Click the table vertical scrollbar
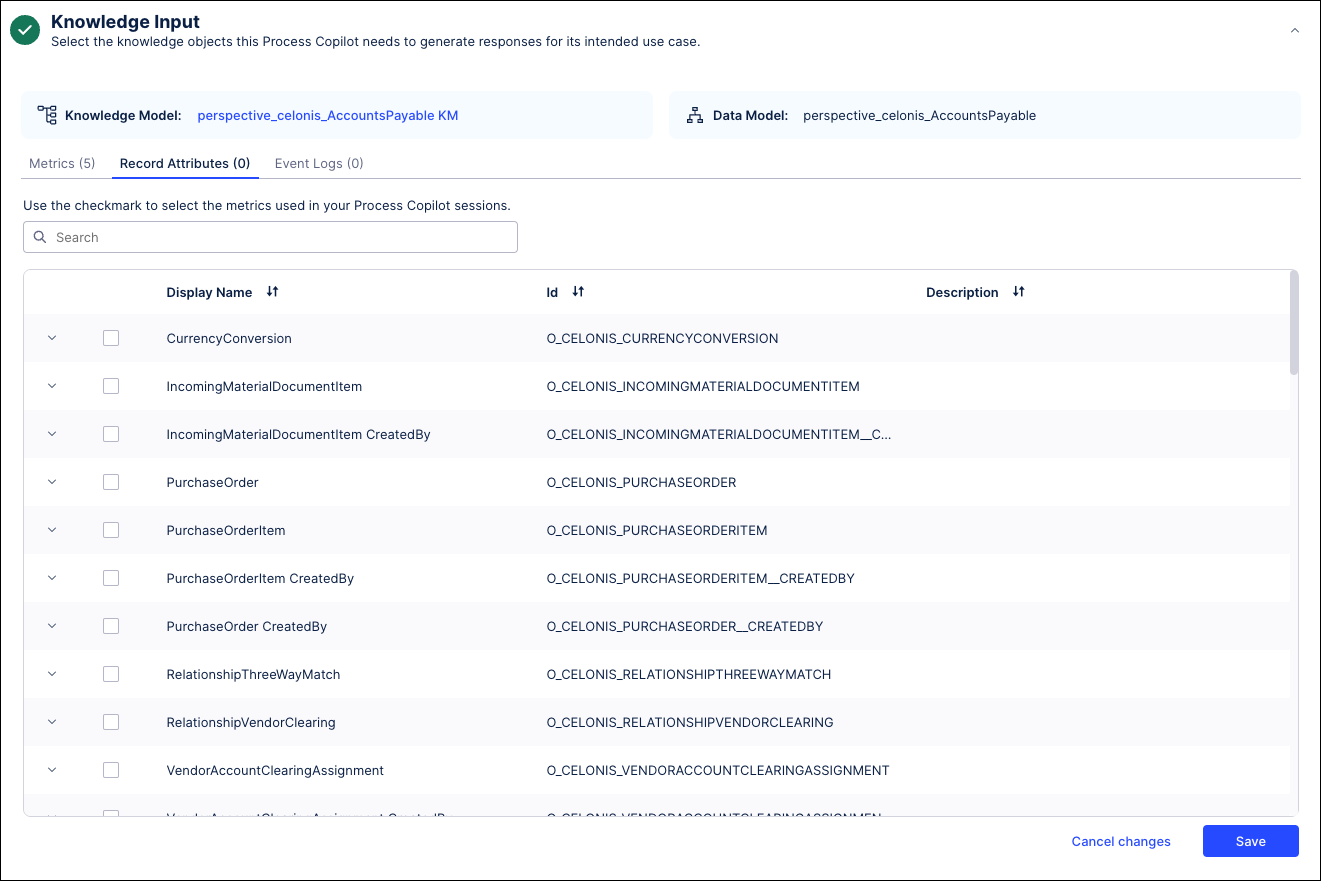This screenshot has height=881, width=1321. click(x=1294, y=322)
